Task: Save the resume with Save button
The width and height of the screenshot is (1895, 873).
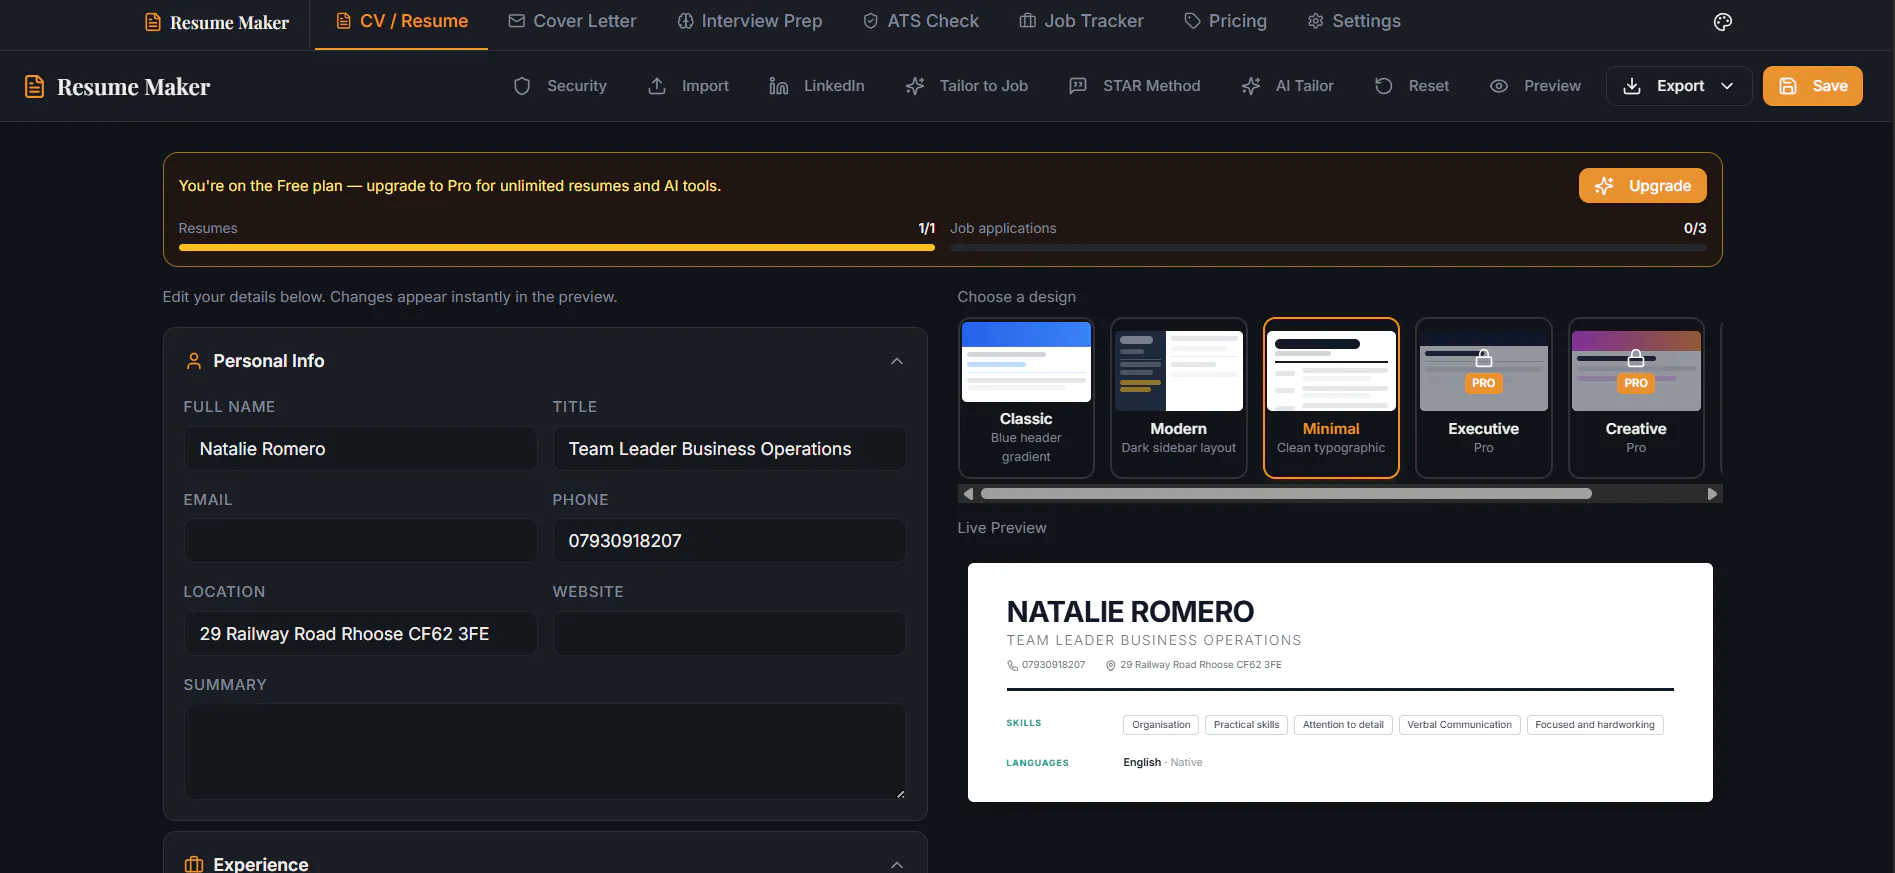Action: 1812,86
